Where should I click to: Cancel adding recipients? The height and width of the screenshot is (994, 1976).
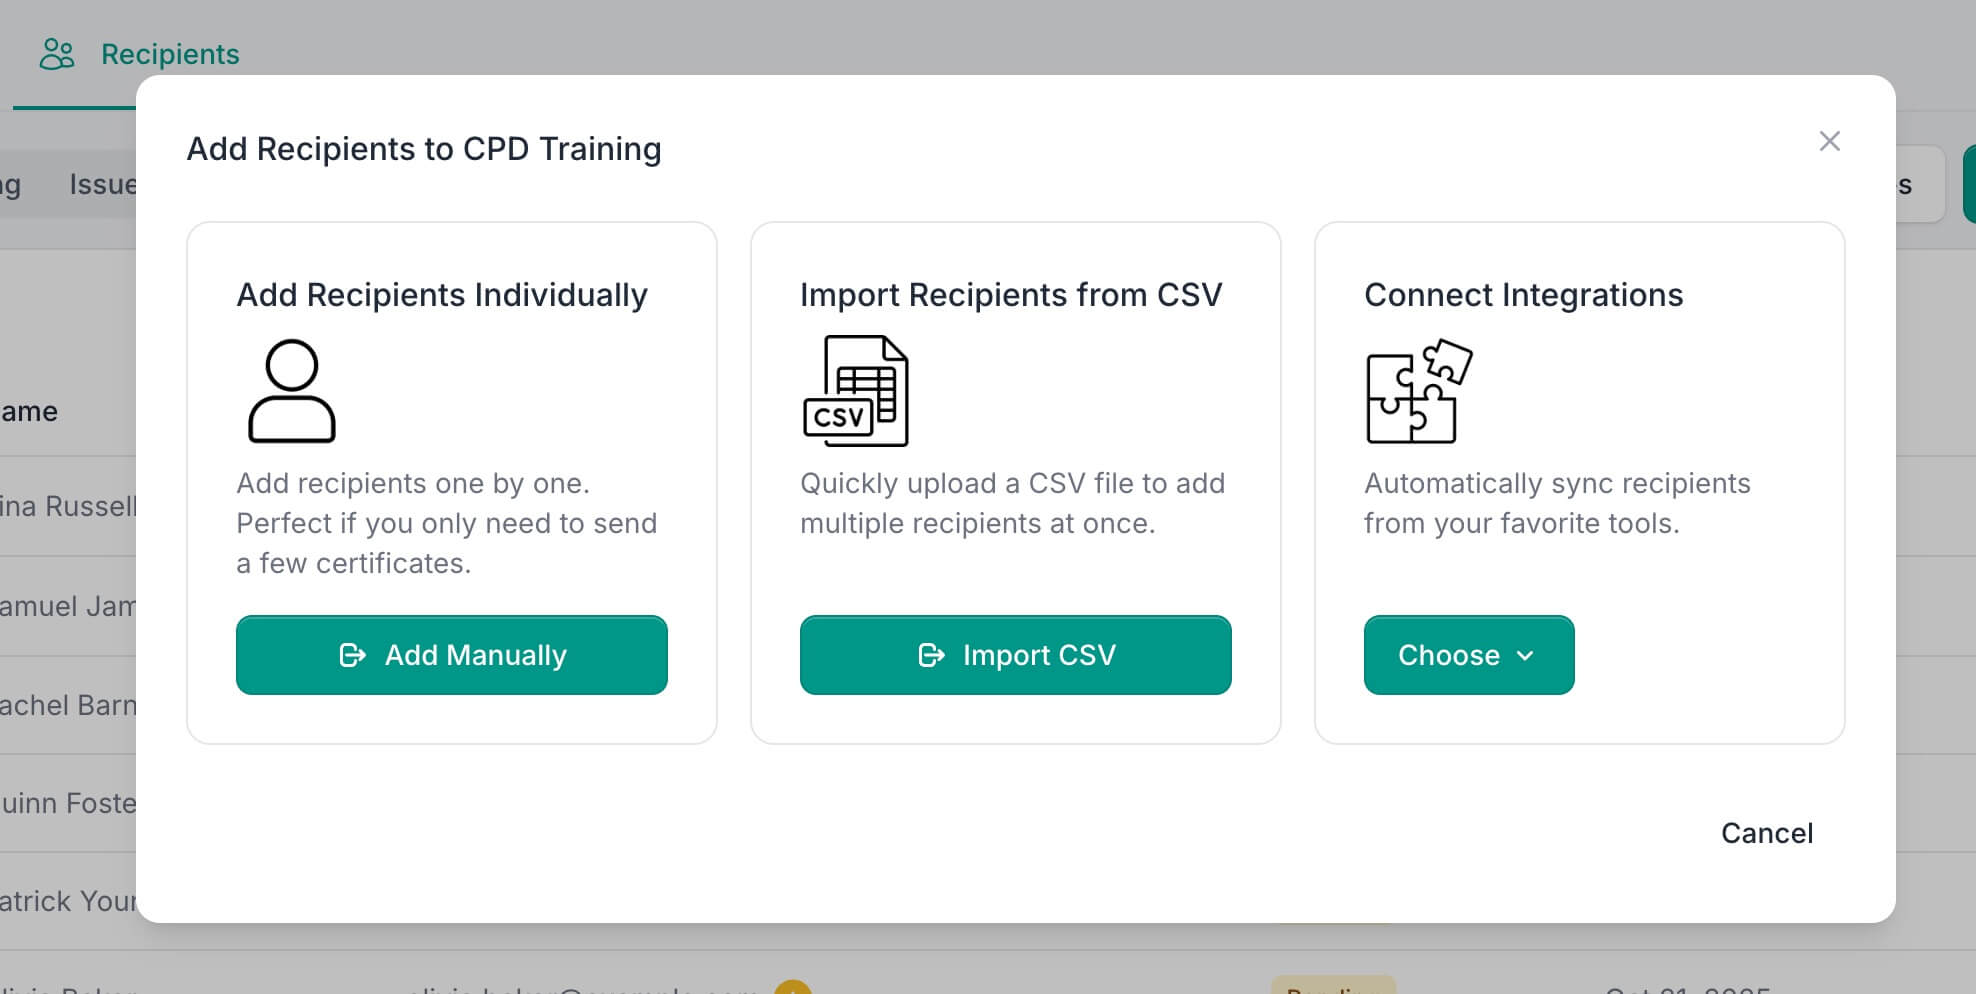(1766, 833)
